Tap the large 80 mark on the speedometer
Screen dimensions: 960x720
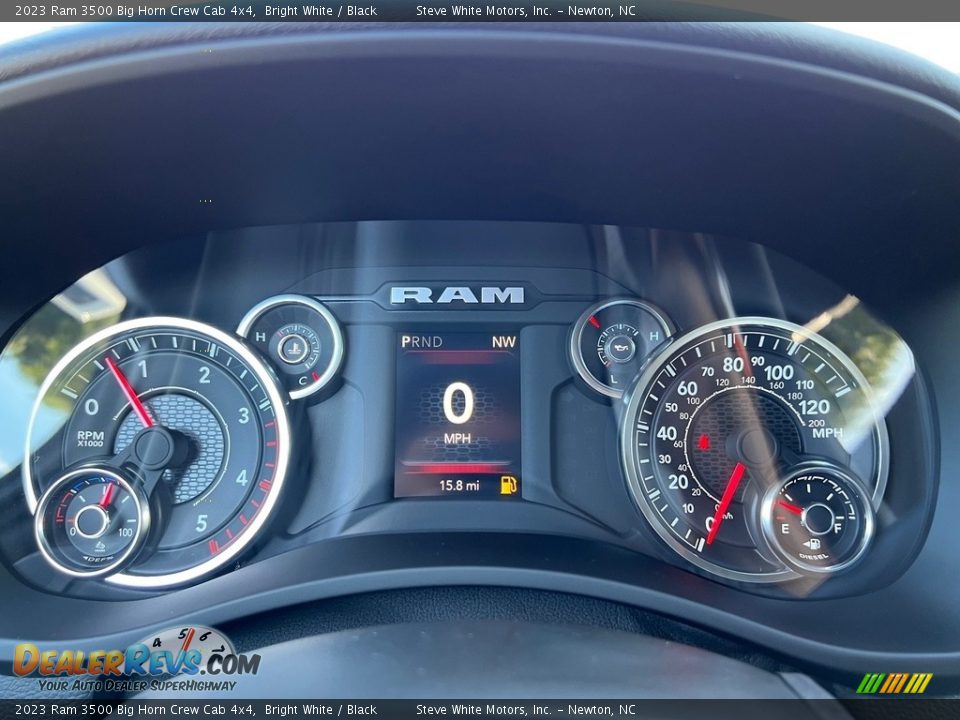coord(733,365)
